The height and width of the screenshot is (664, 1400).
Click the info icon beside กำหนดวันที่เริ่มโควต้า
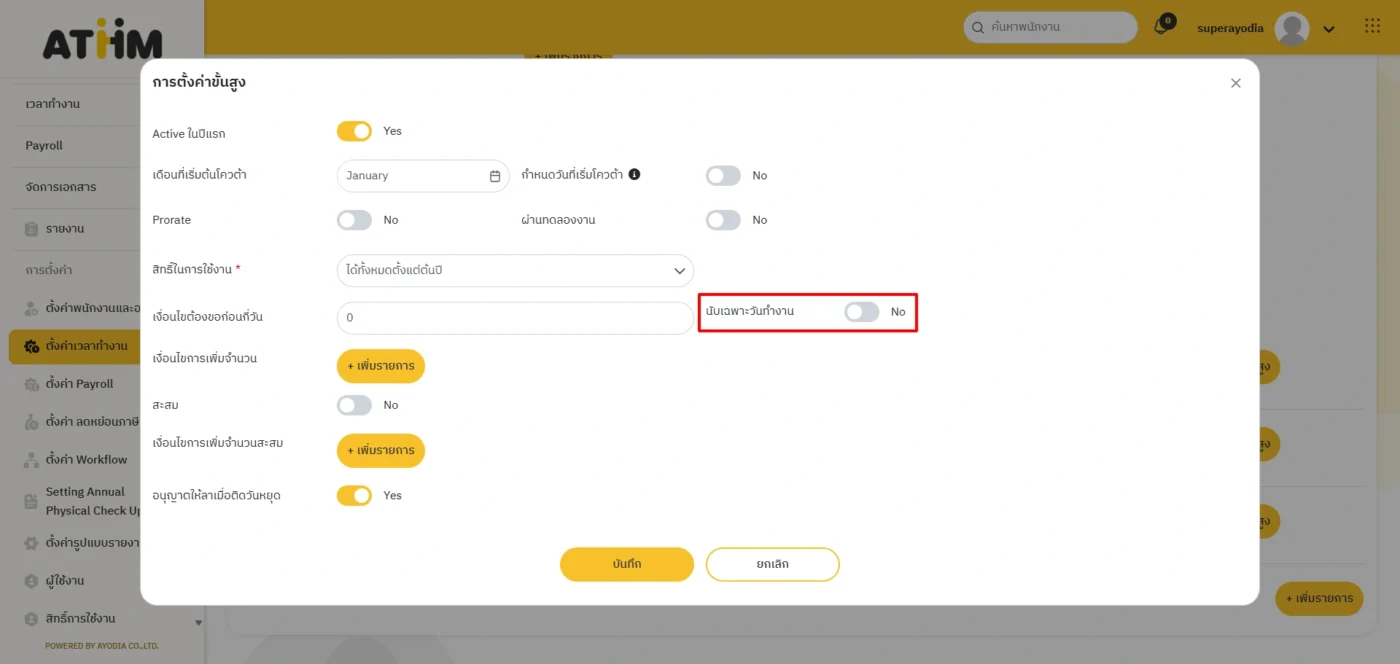point(634,174)
